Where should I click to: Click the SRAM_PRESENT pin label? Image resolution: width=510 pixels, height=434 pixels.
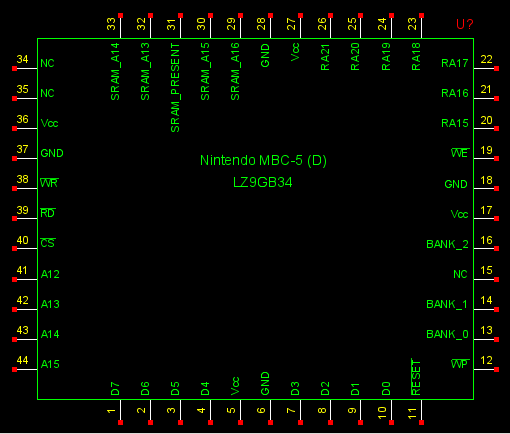[x=175, y=88]
